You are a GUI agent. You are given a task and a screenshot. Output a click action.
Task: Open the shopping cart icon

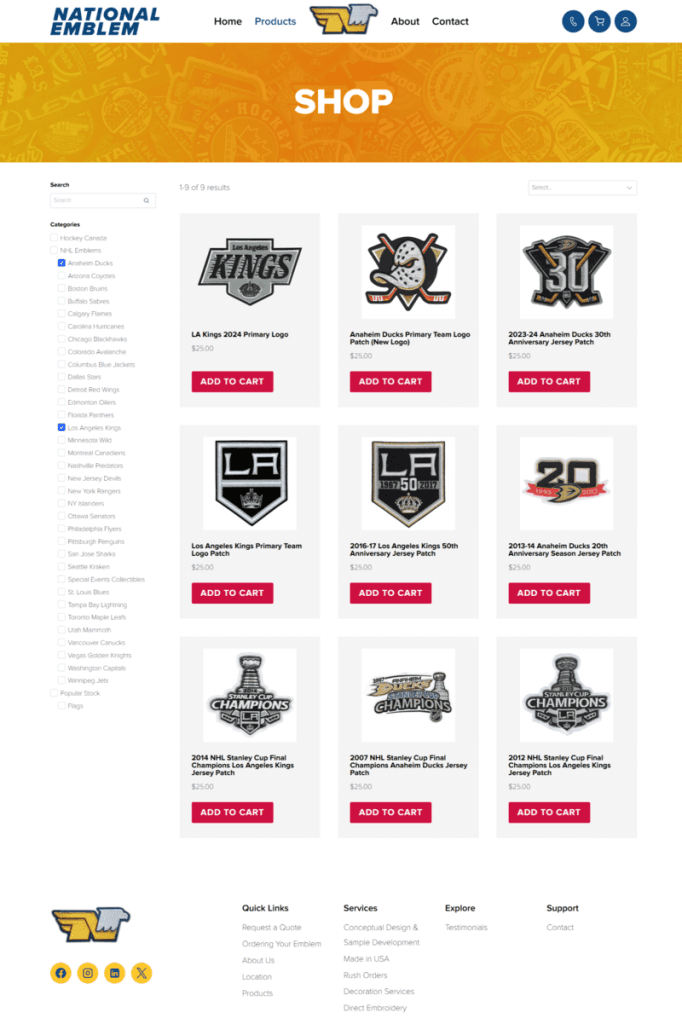[599, 21]
